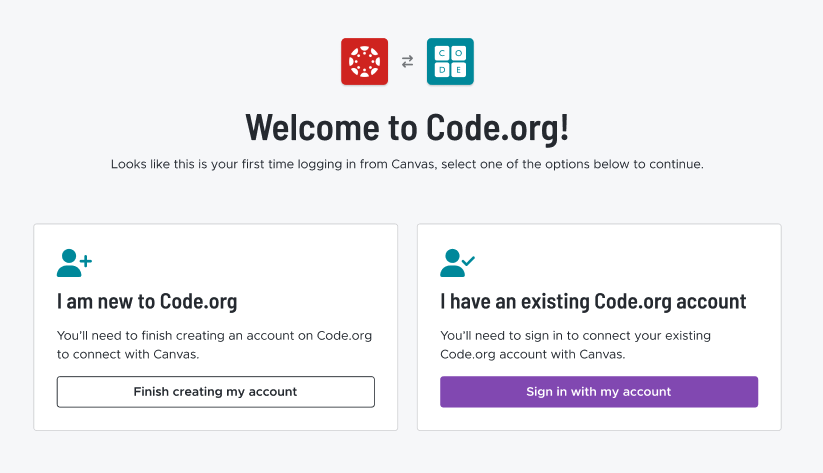
Task: Click the finish creating an account description text
Action: coord(214,345)
